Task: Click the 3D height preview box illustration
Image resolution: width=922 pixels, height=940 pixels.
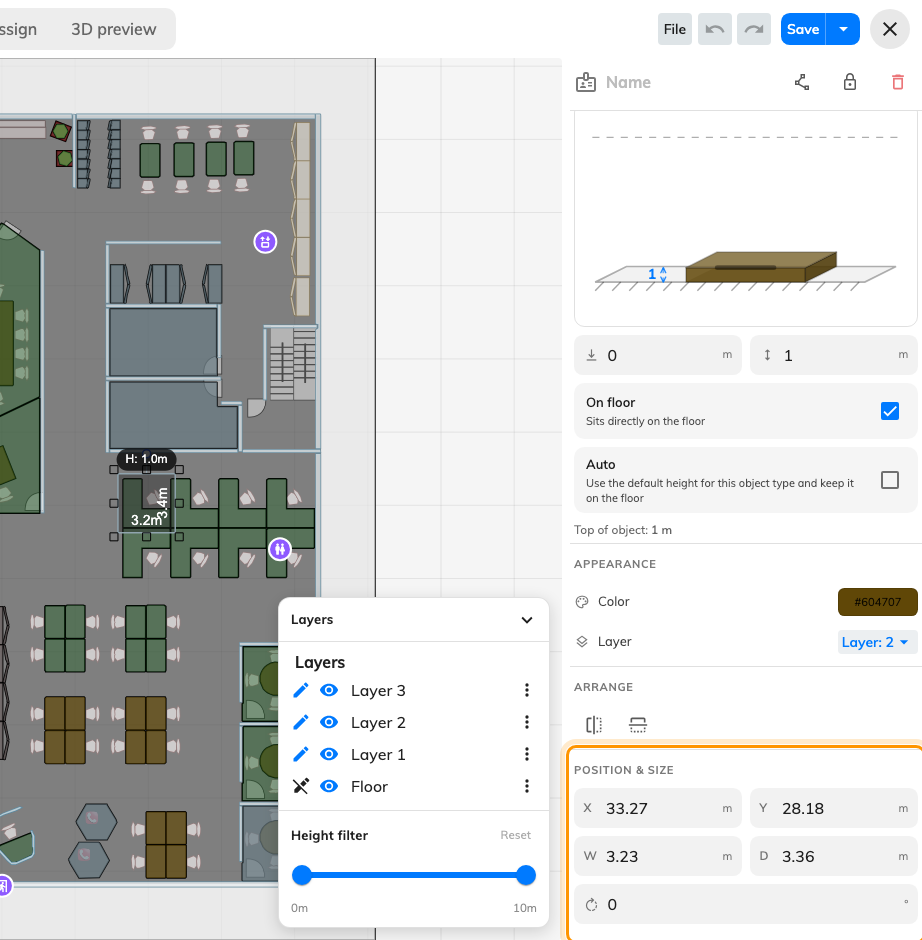Action: [x=761, y=267]
